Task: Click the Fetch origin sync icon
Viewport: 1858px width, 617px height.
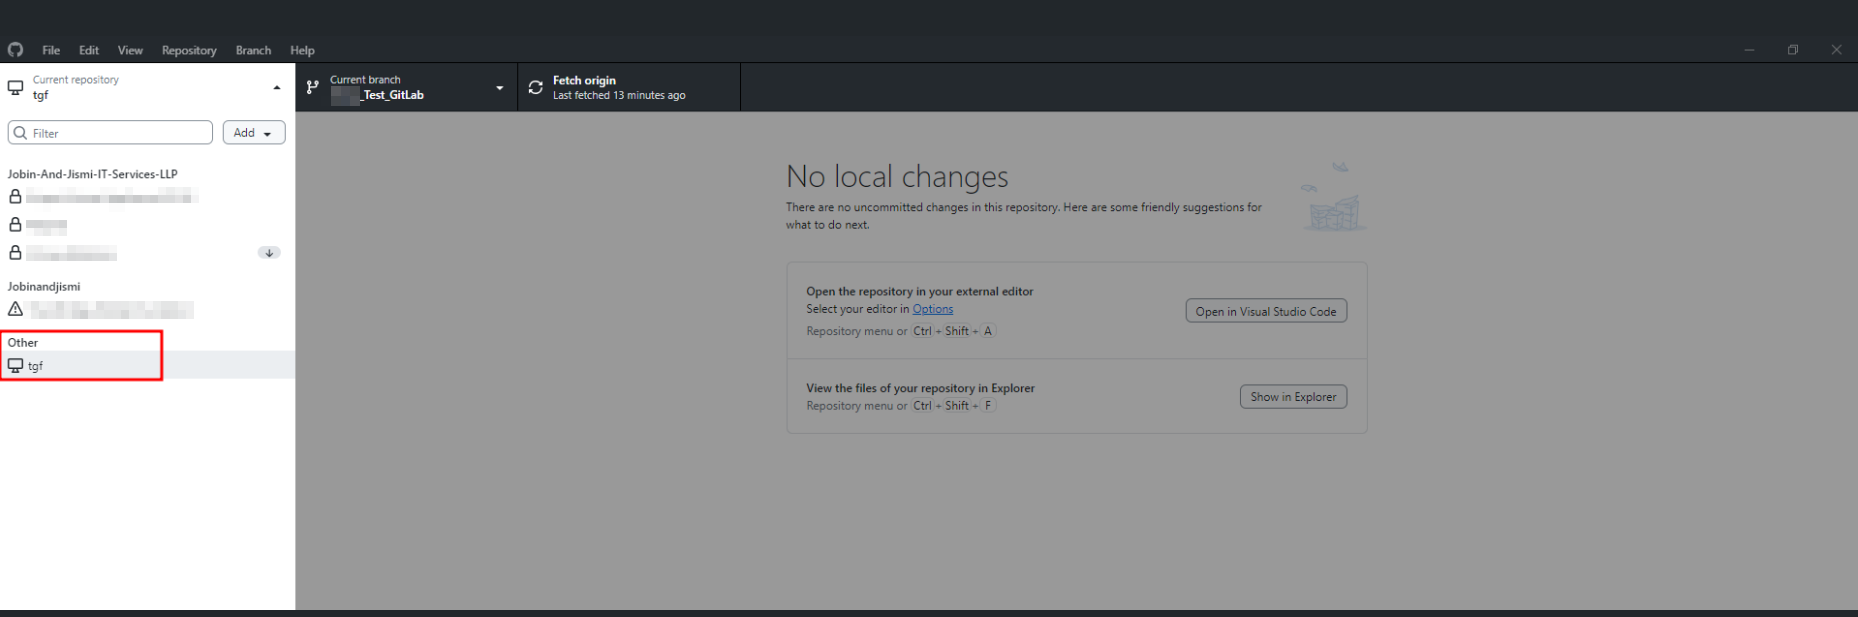Action: click(536, 88)
